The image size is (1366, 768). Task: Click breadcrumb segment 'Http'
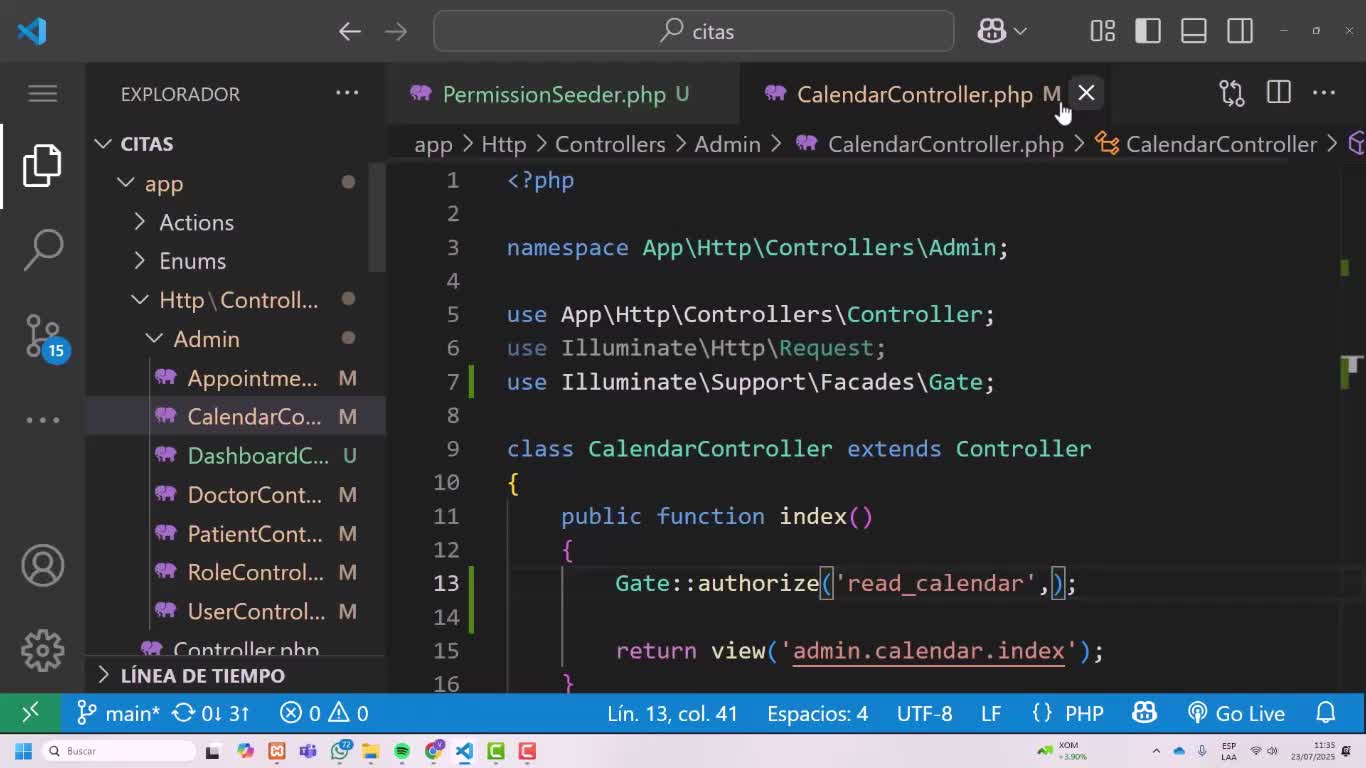503,144
